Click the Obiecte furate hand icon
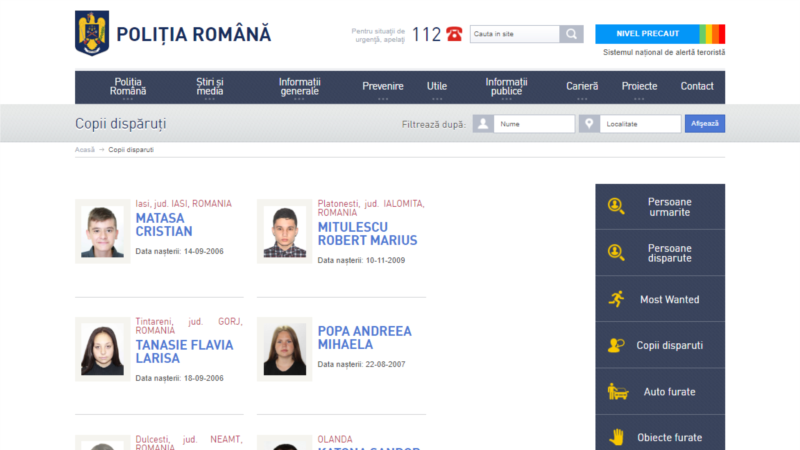The width and height of the screenshot is (800, 450). (x=616, y=437)
